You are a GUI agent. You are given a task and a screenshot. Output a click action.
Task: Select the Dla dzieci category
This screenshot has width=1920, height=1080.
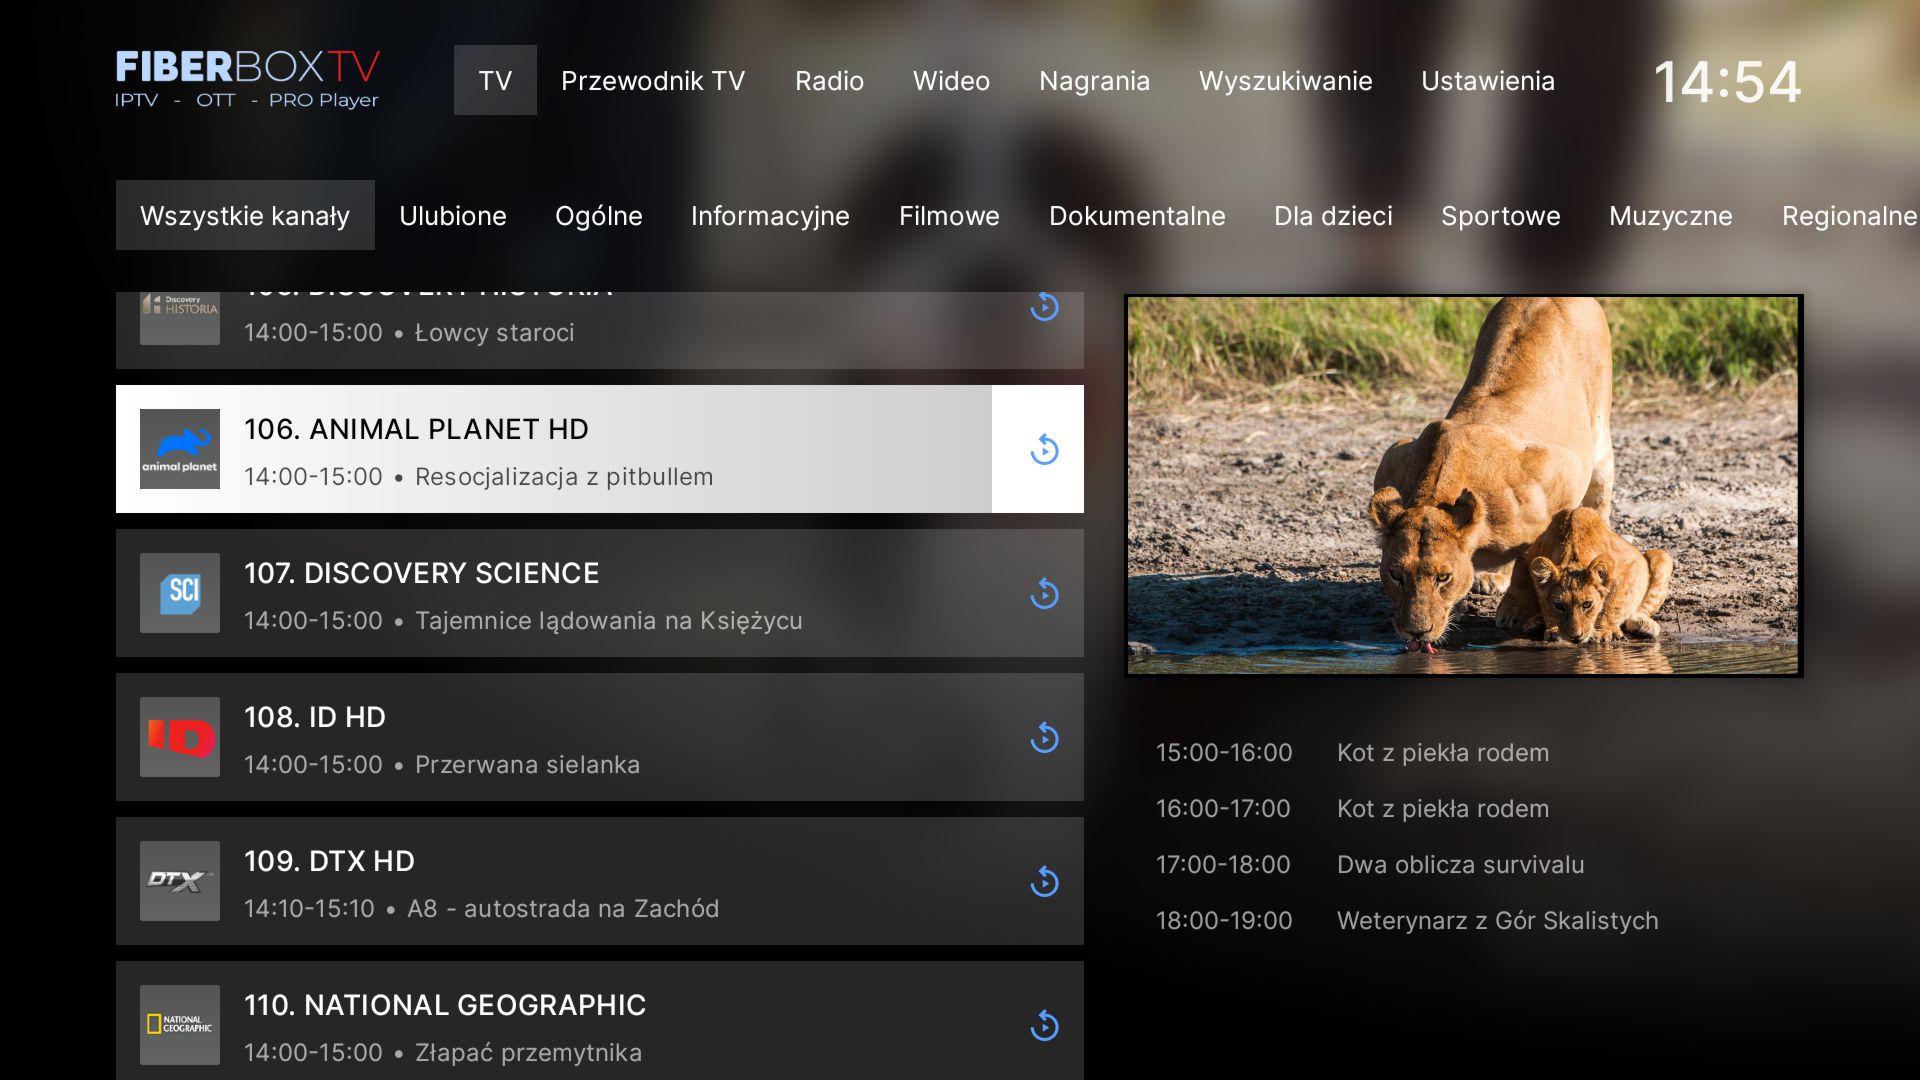pyautogui.click(x=1333, y=215)
